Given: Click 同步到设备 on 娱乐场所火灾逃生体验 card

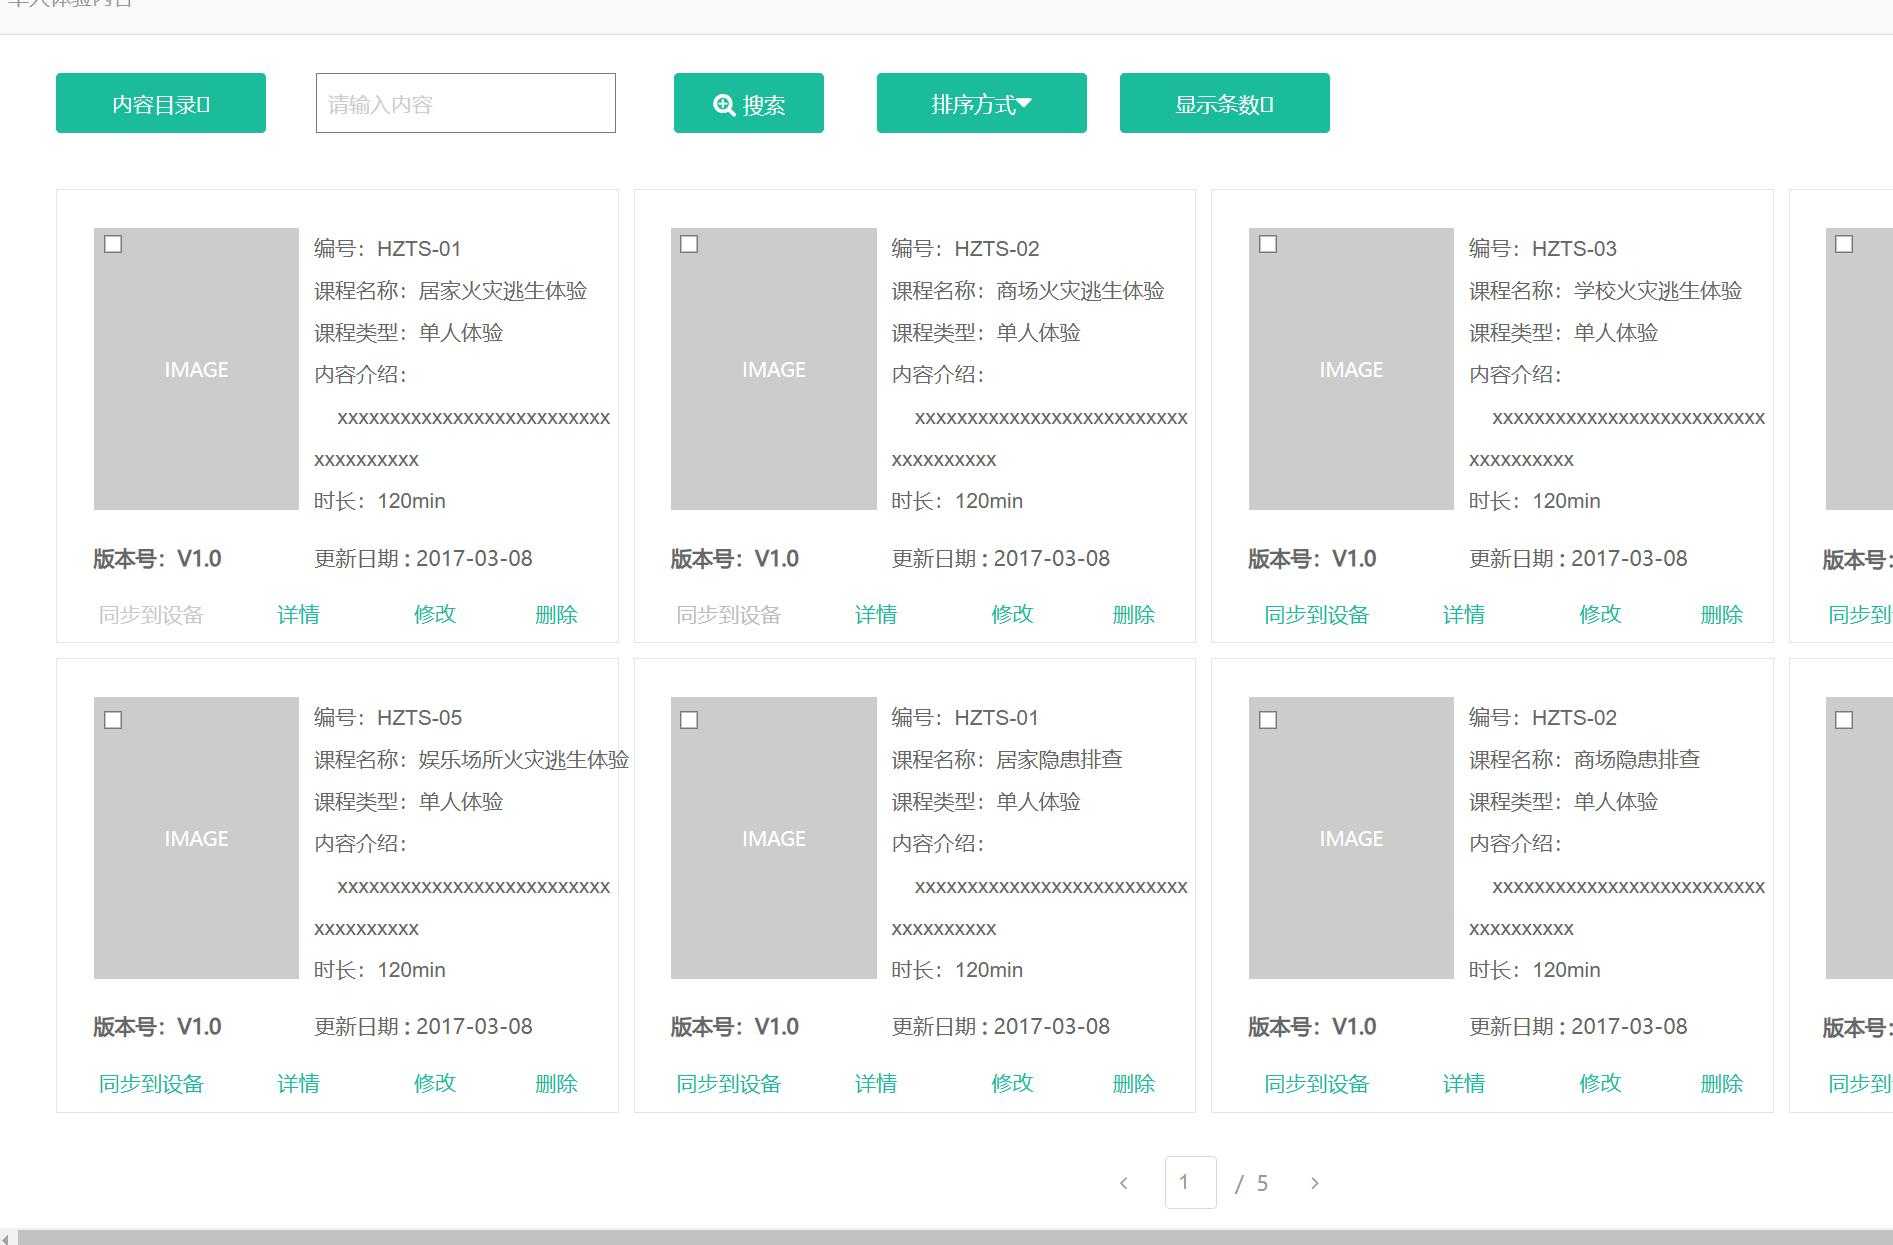Looking at the screenshot, I should pyautogui.click(x=151, y=1083).
